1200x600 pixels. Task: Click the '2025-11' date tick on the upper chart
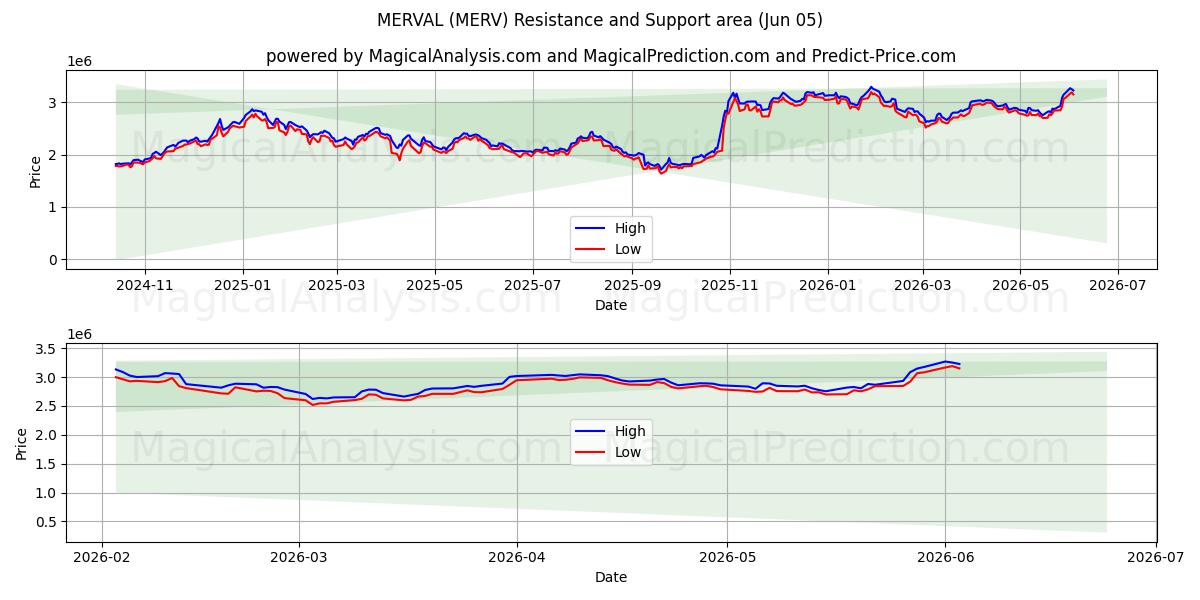pyautogui.click(x=730, y=284)
